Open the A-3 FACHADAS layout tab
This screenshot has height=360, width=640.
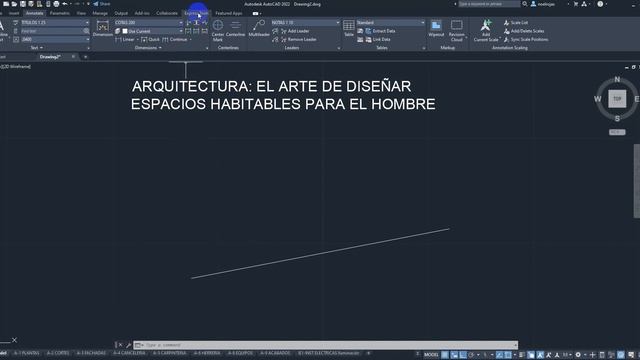pos(91,353)
